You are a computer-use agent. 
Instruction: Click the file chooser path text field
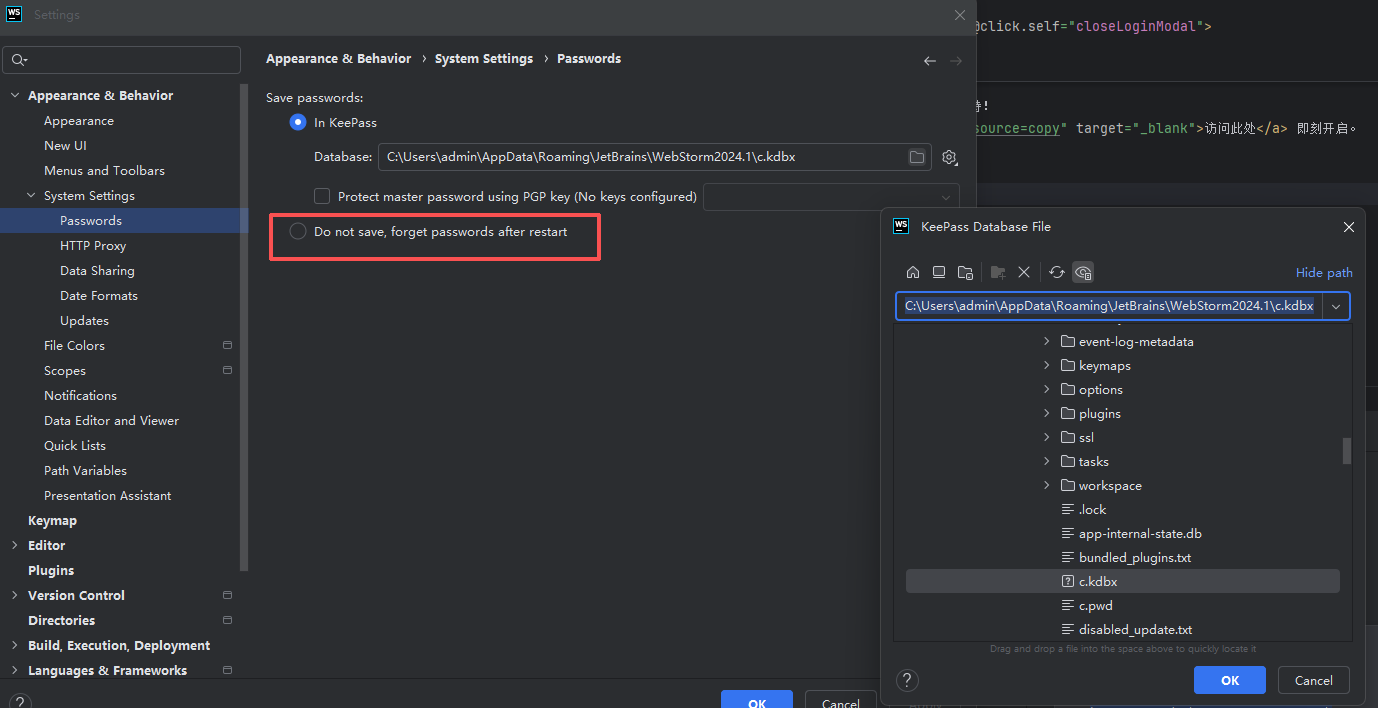[x=1109, y=306]
